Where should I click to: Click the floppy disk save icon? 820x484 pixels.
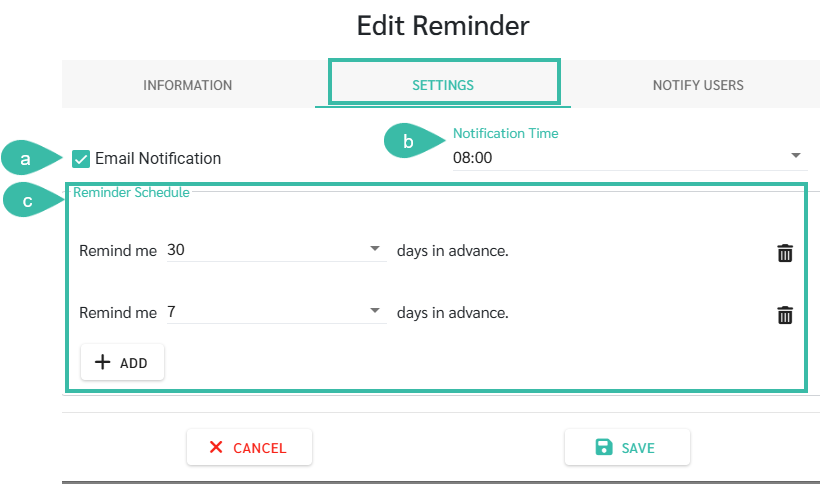pos(603,447)
